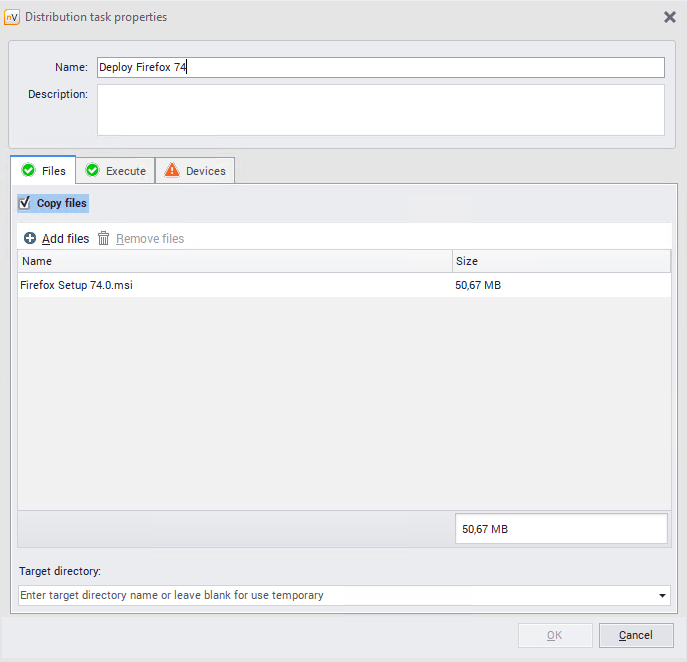Viewport: 687px width, 662px height.
Task: Click into the Description text area
Action: tap(381, 110)
